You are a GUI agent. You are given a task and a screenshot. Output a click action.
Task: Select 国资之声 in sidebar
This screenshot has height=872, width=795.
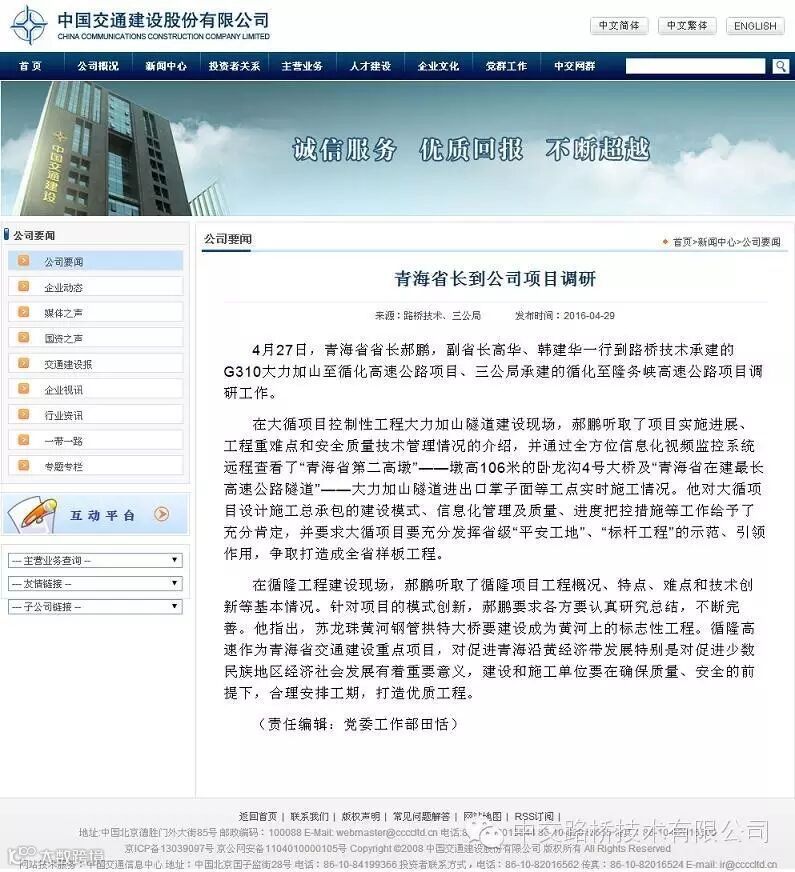click(x=95, y=338)
